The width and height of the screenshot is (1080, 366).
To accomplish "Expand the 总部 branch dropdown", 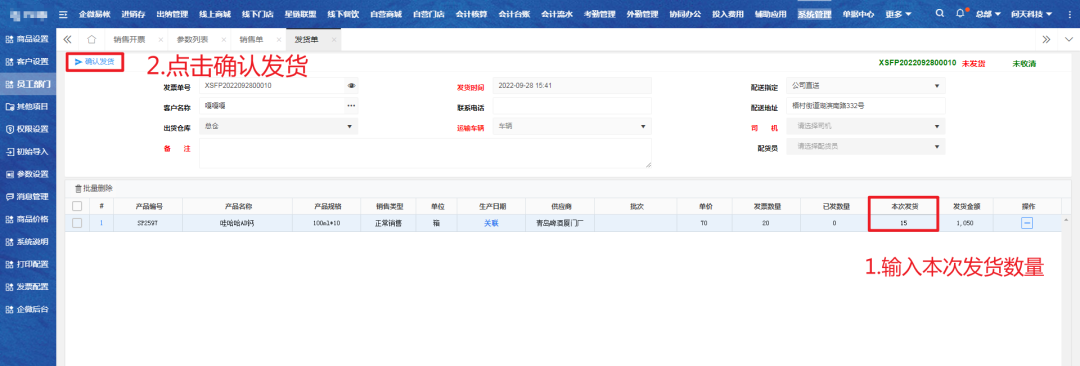I will click(987, 14).
